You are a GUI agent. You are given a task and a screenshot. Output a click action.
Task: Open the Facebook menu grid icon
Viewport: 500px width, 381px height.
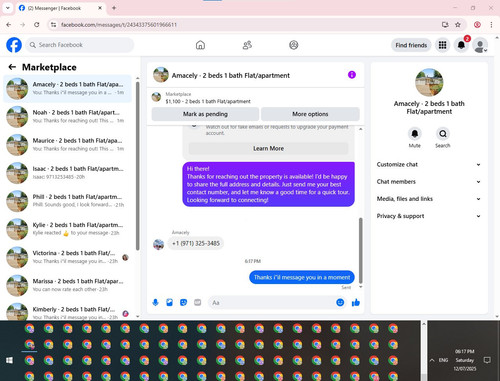click(442, 45)
